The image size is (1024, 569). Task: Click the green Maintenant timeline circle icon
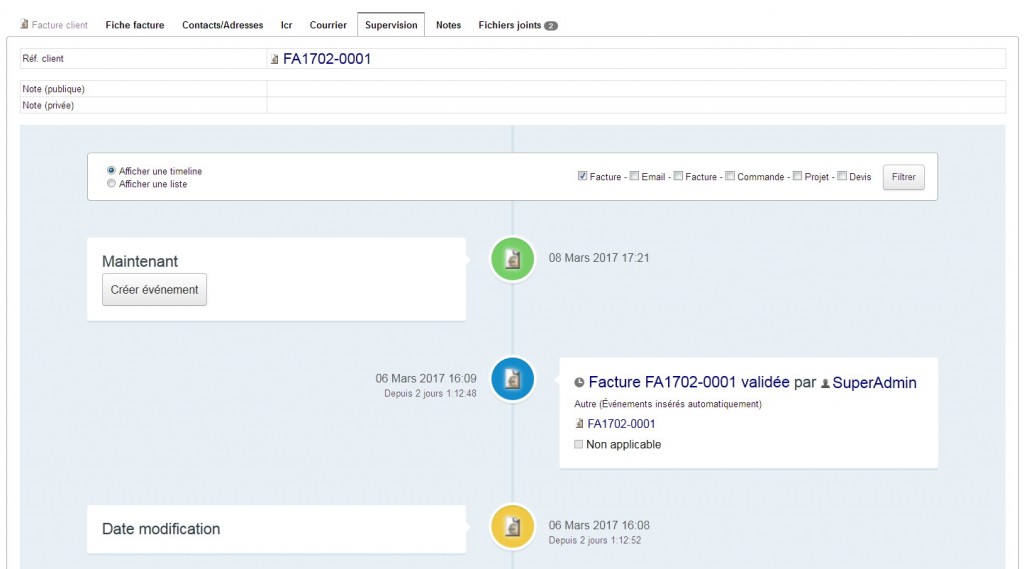513,259
